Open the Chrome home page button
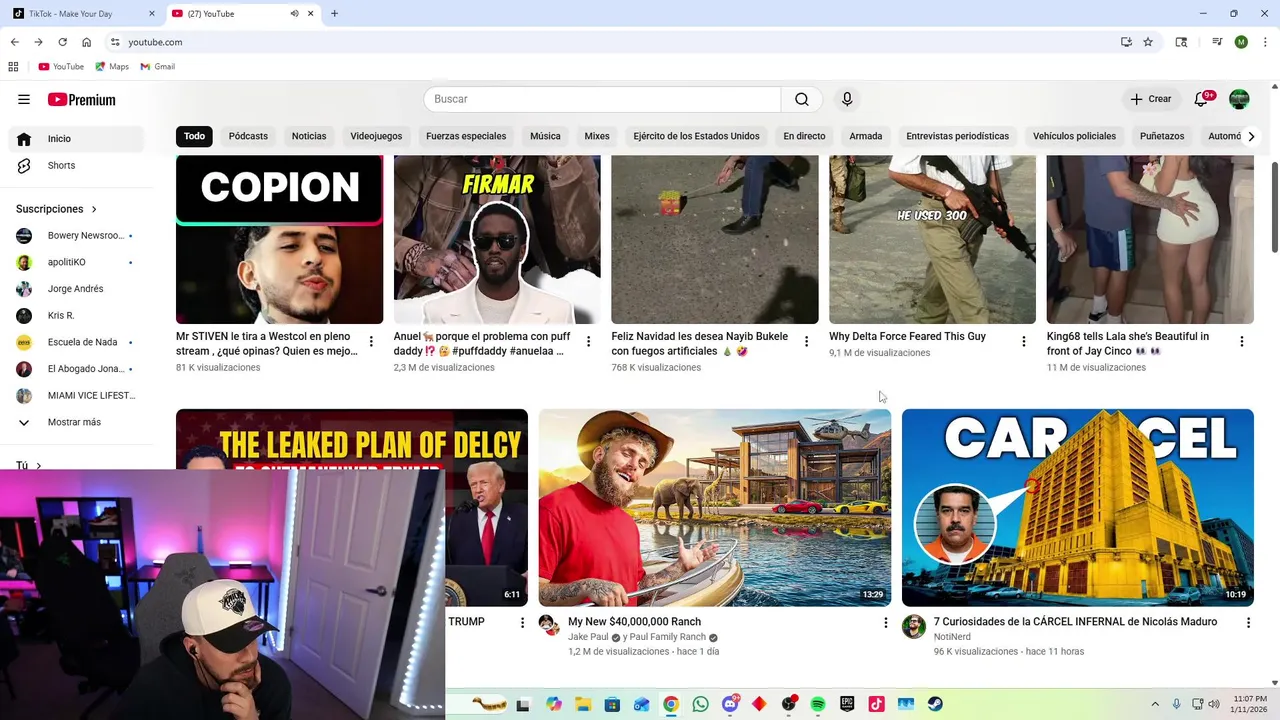The image size is (1280, 720). tap(86, 42)
